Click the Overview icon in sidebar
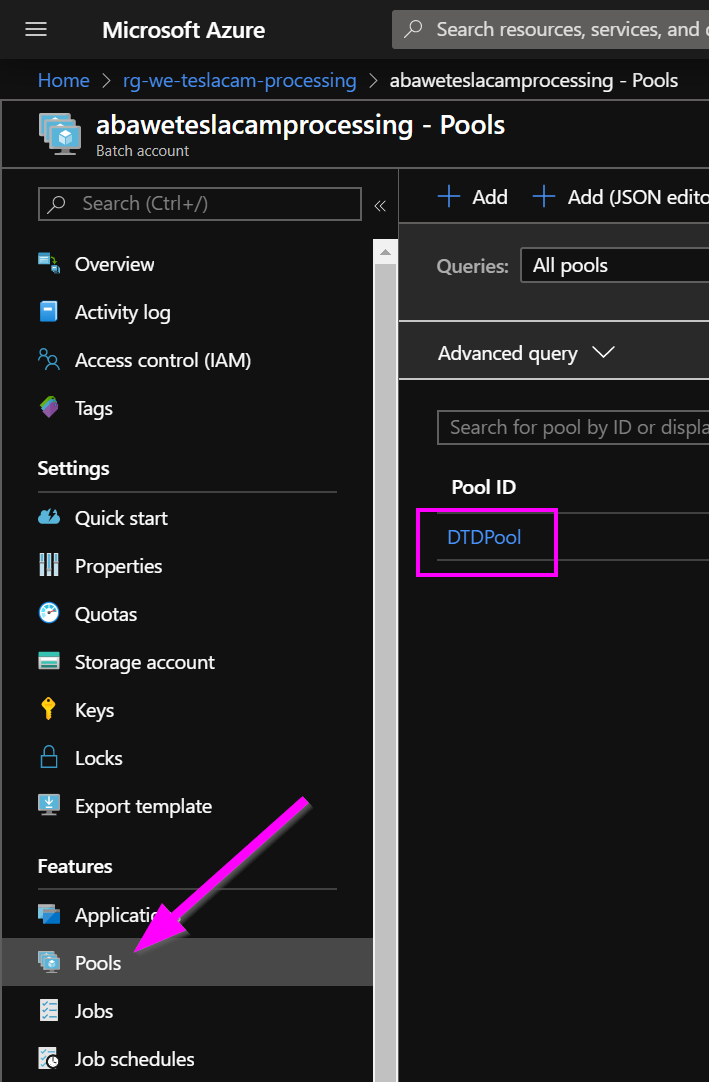The image size is (709, 1082). [x=48, y=264]
